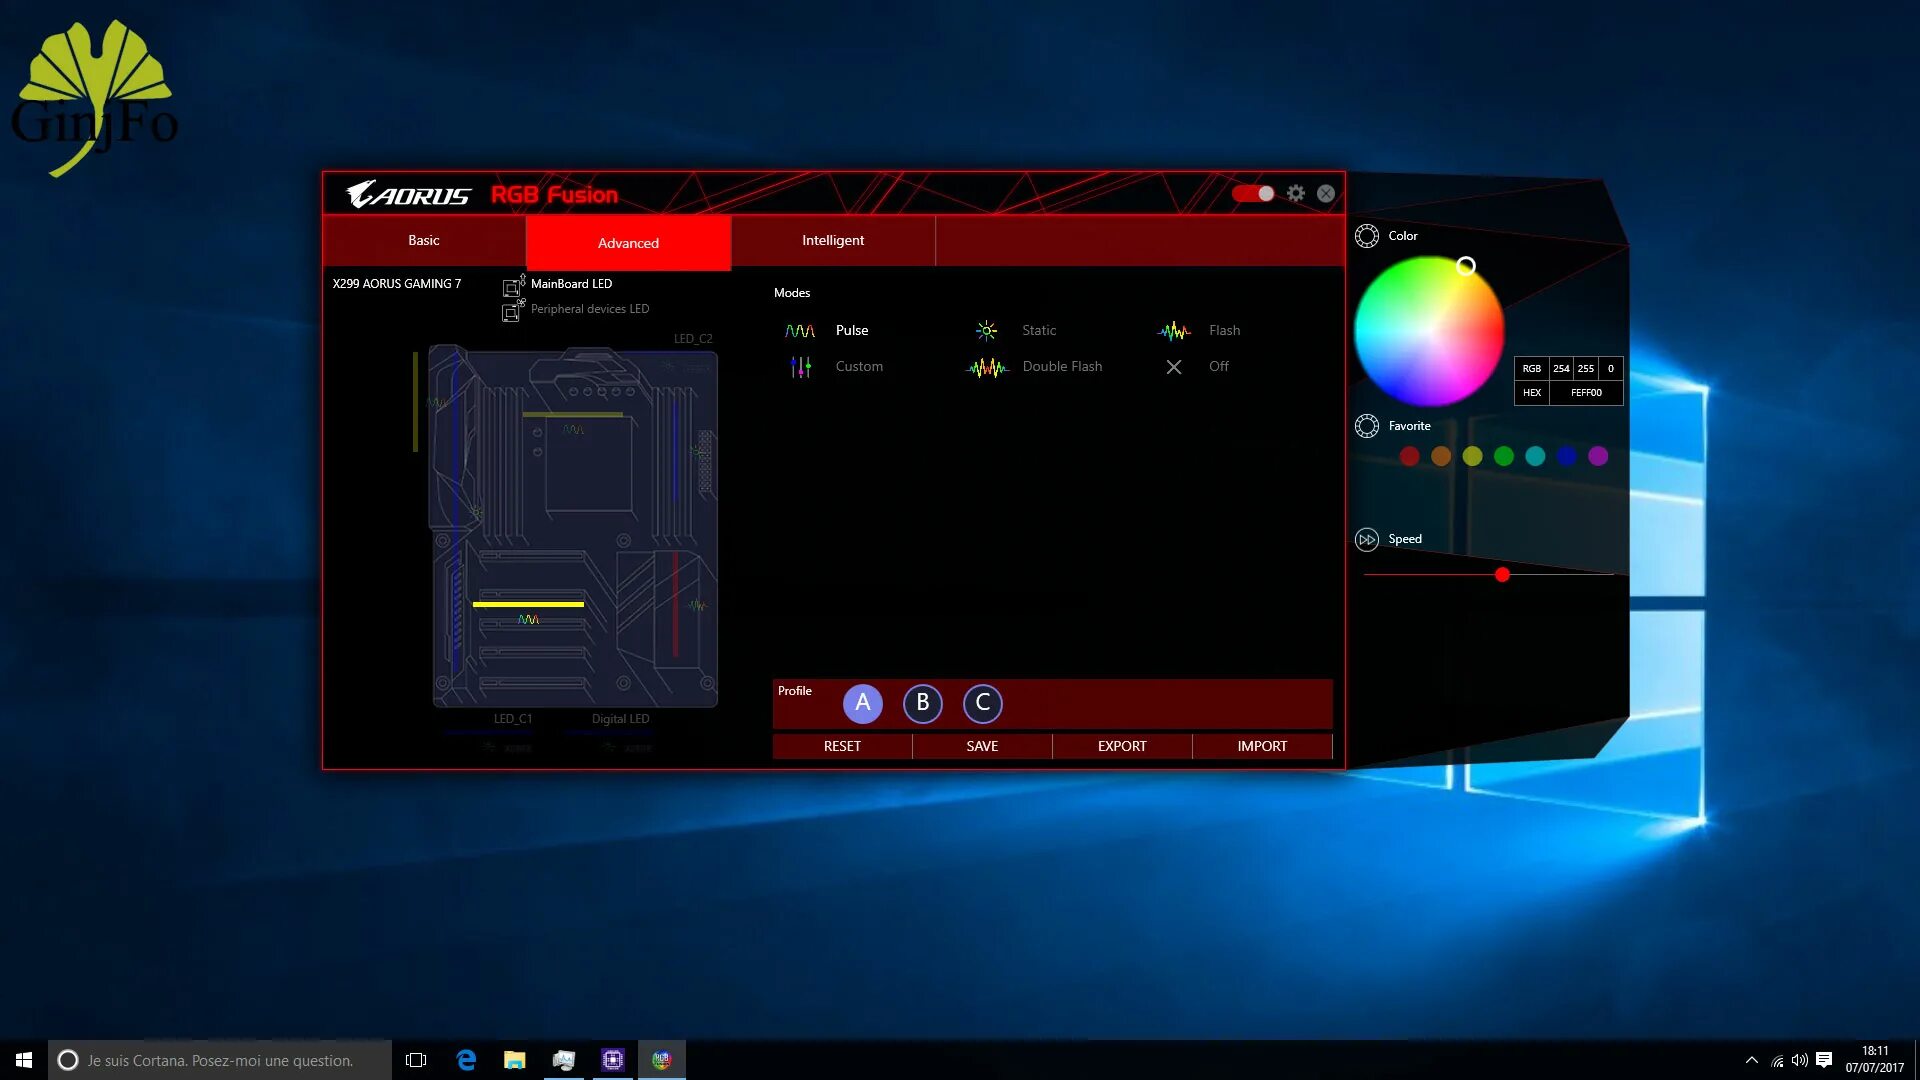Open Microsoft Edge from the taskbar
The height and width of the screenshot is (1080, 1920).
tap(466, 1060)
